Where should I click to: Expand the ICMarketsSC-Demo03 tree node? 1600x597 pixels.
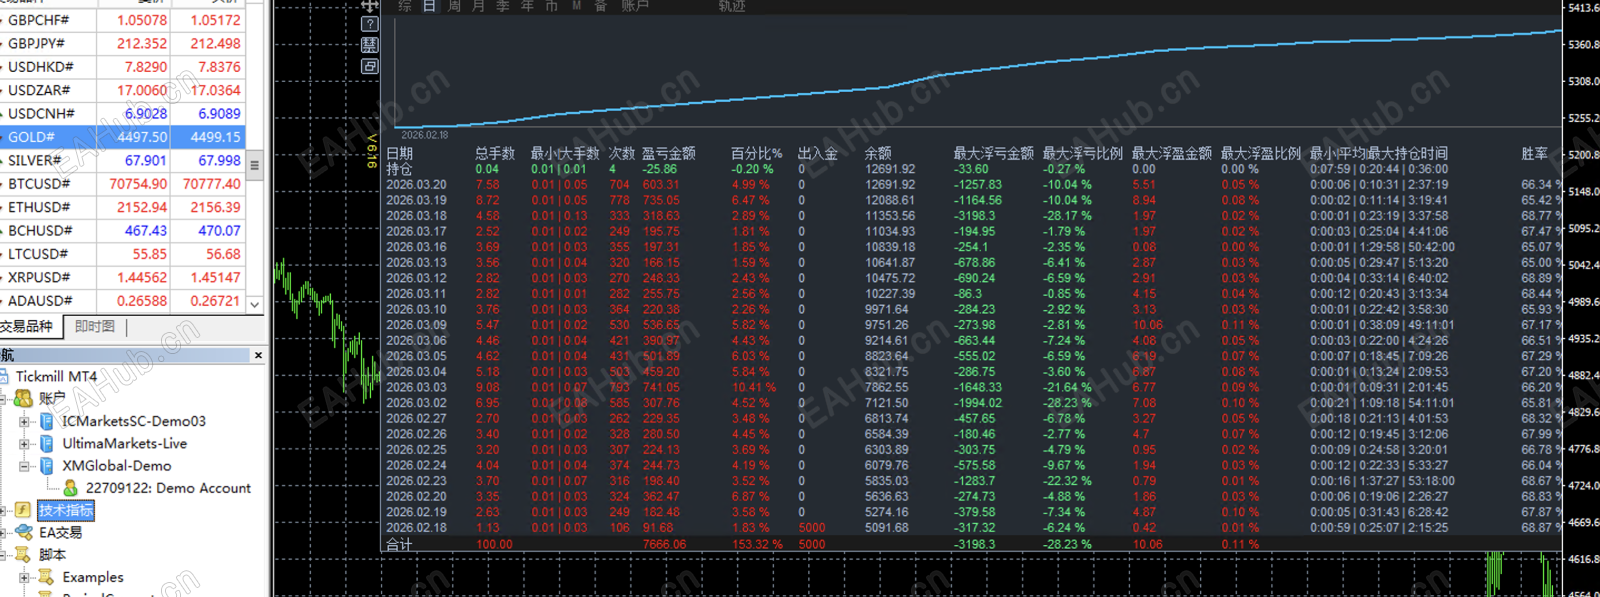24,421
